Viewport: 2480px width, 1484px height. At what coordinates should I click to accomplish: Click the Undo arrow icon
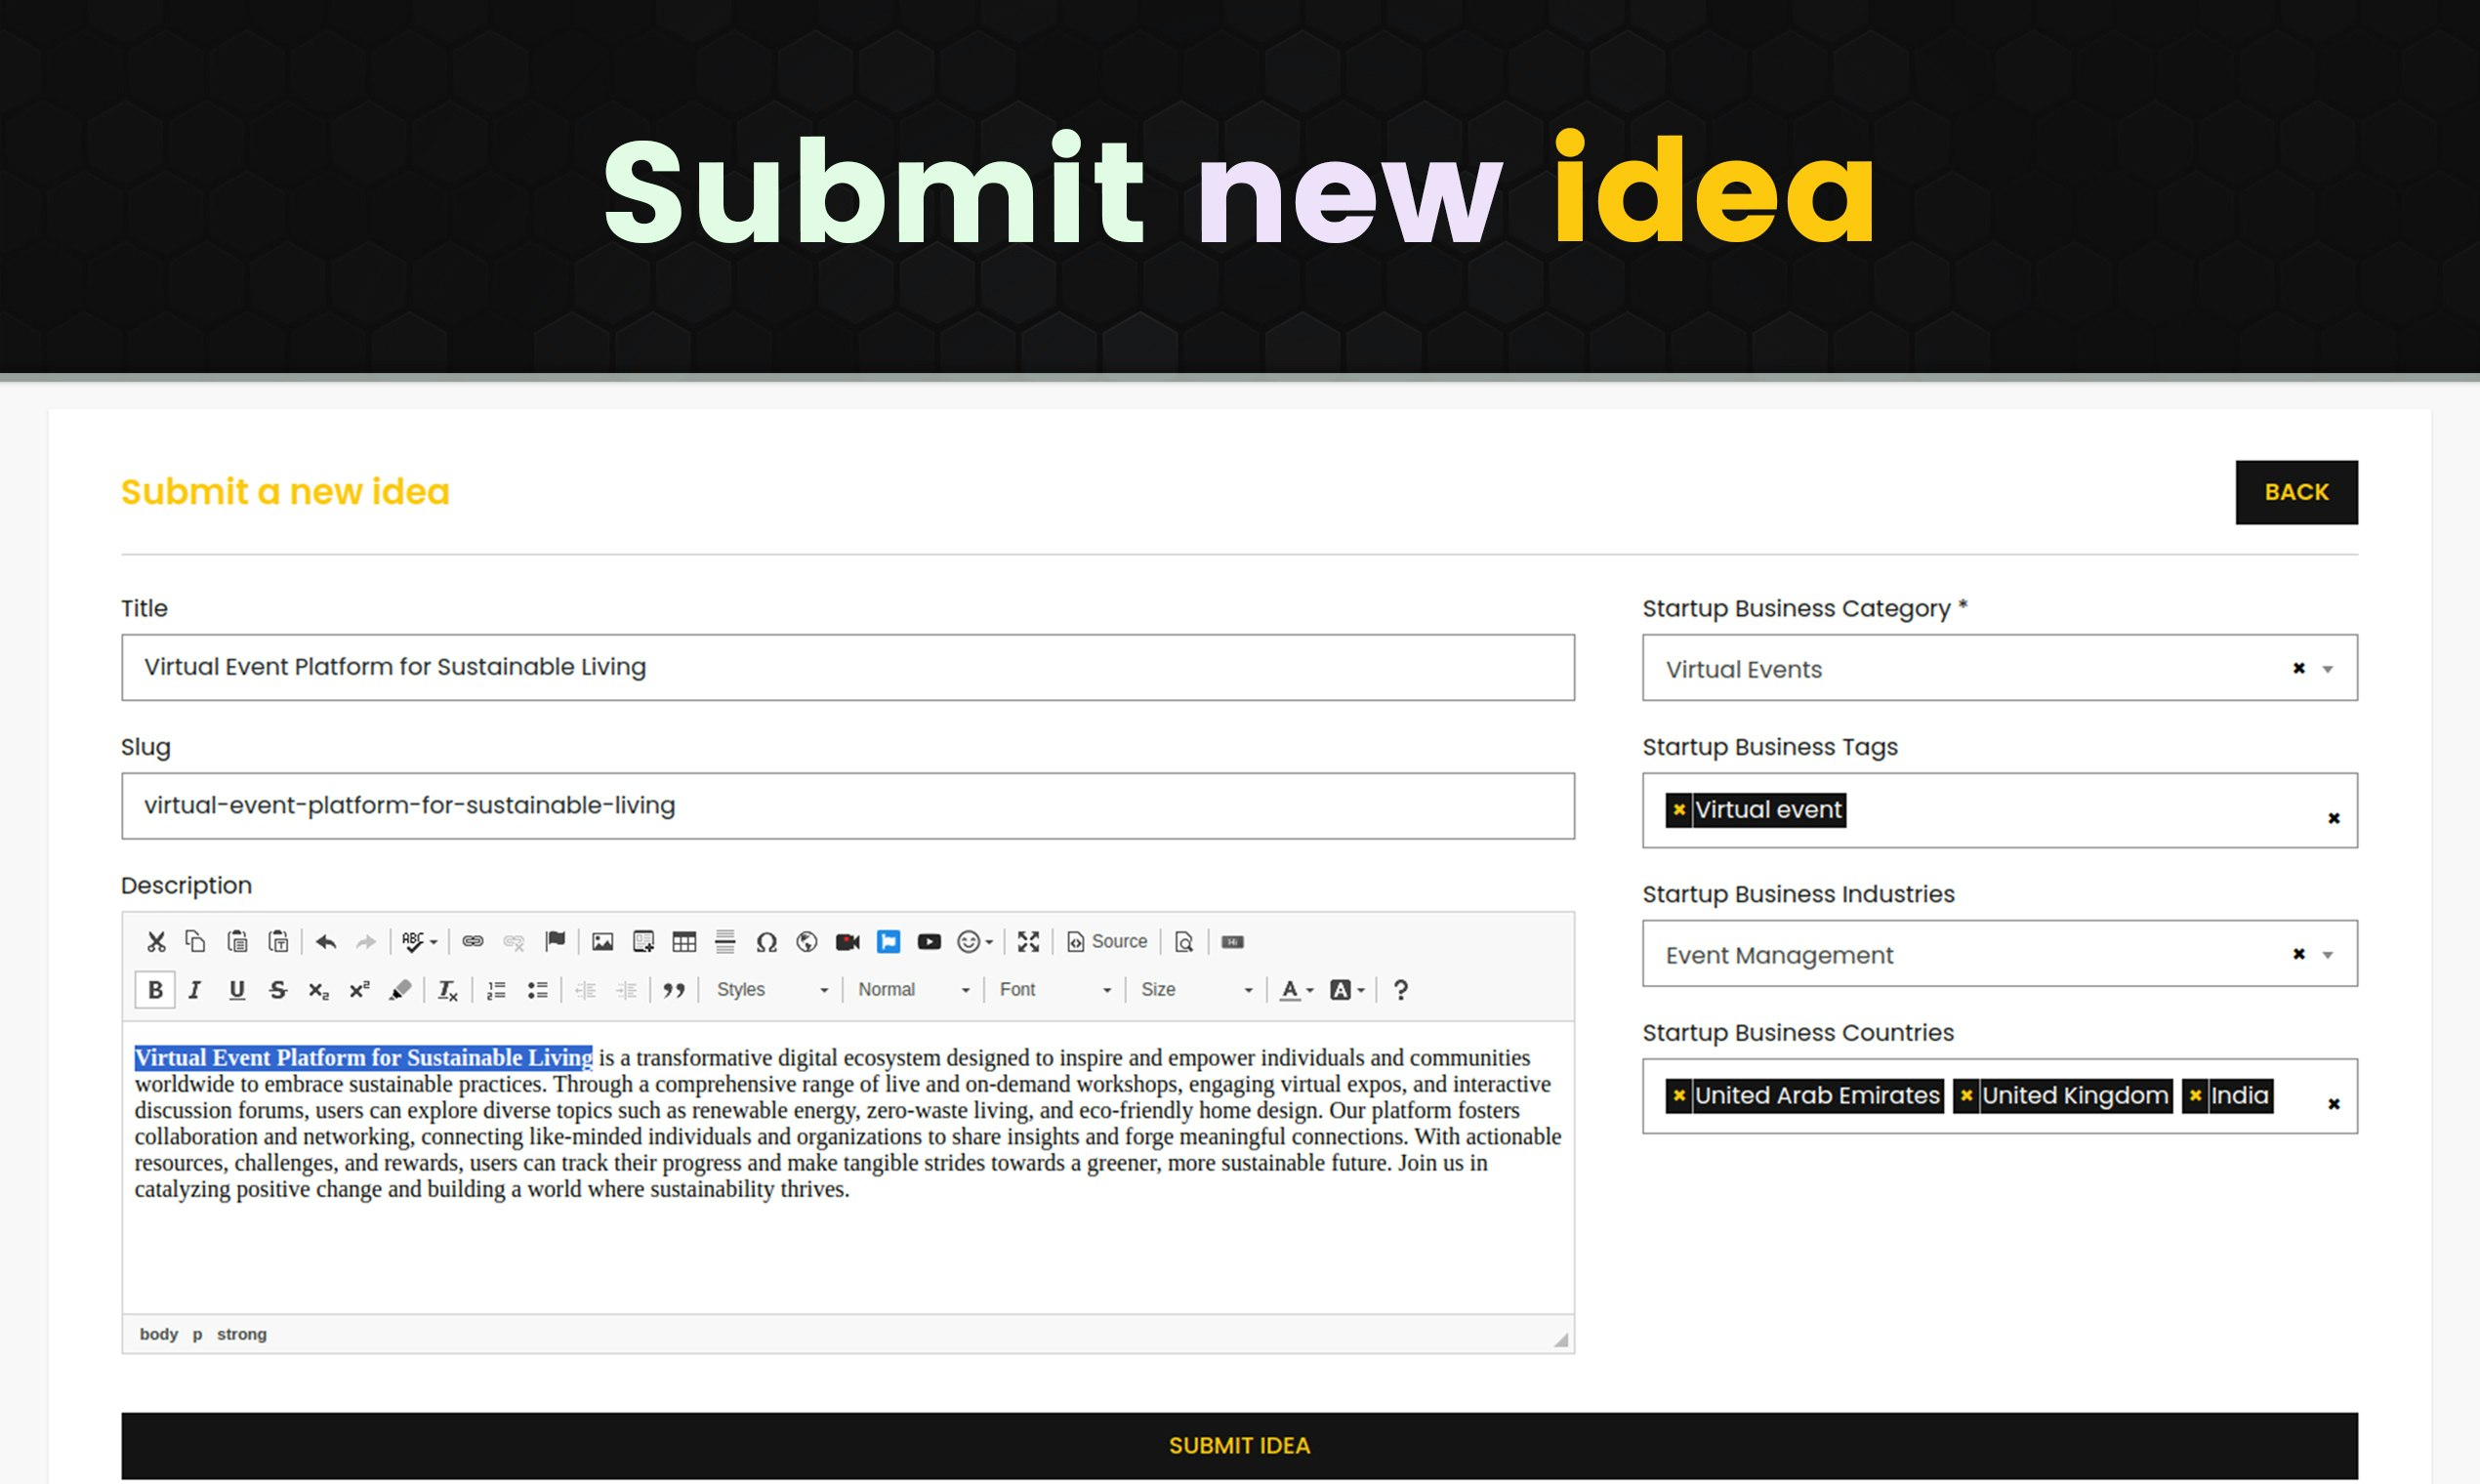pyautogui.click(x=325, y=941)
